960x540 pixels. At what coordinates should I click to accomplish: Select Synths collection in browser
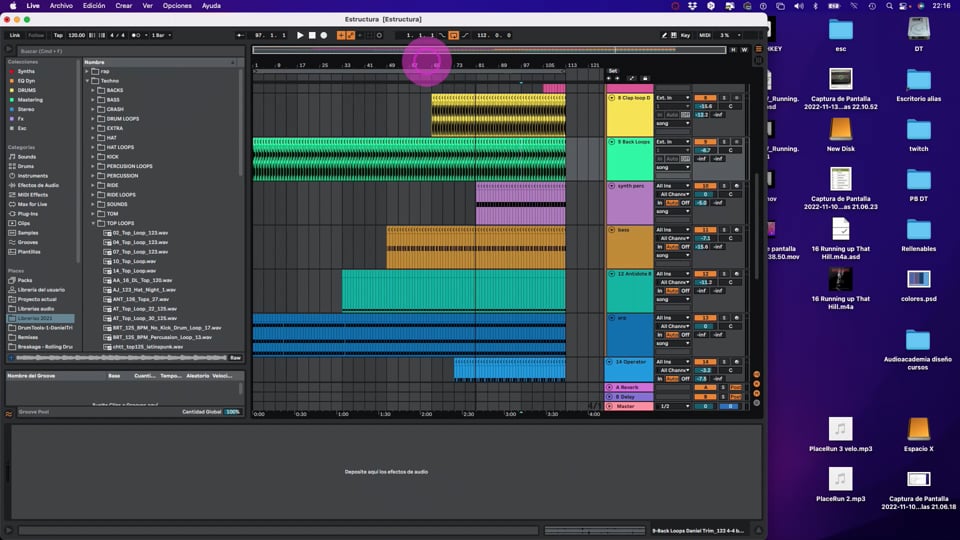(26, 72)
